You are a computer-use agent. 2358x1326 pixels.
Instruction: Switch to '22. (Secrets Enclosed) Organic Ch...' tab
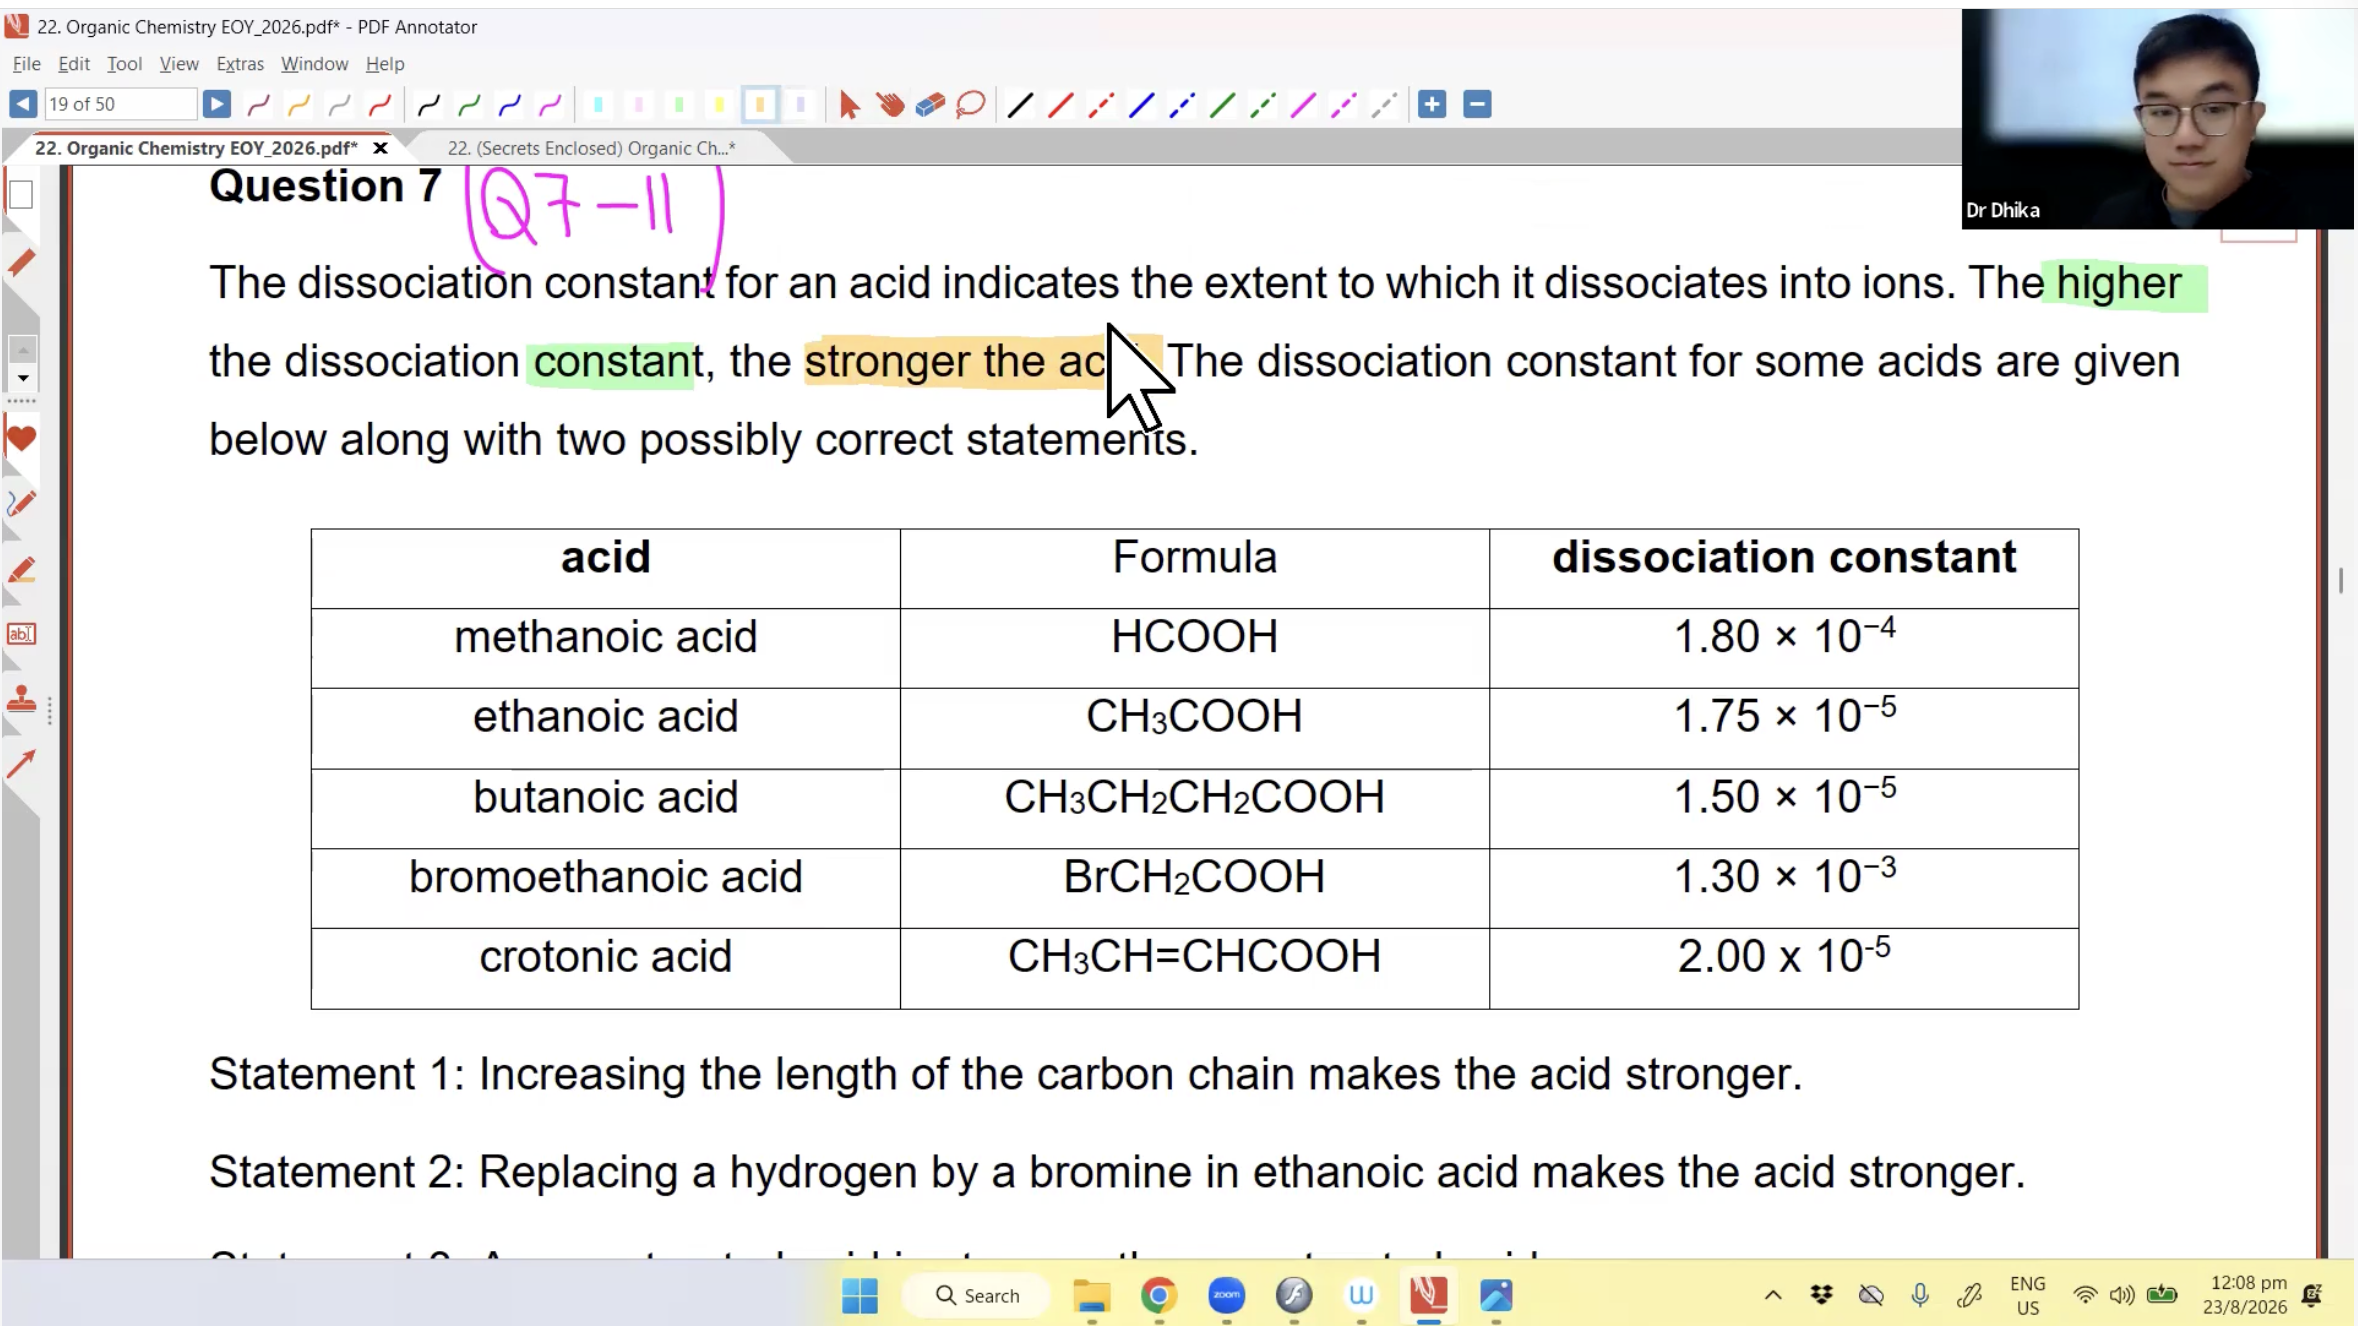(x=591, y=148)
